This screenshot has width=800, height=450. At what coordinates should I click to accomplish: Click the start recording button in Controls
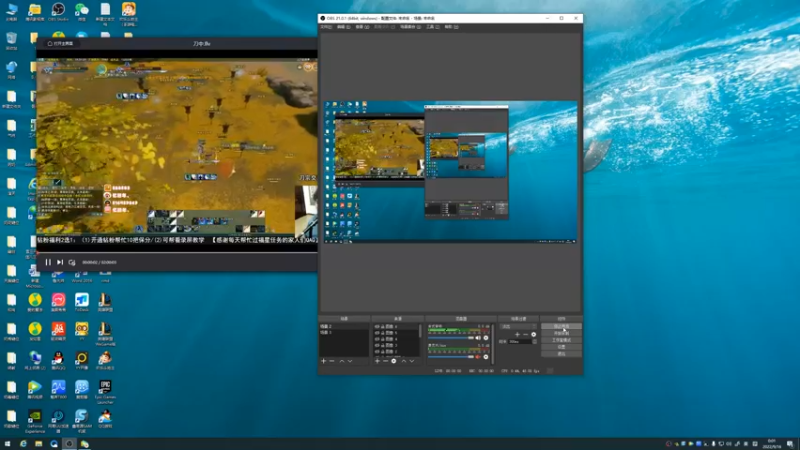pyautogui.click(x=561, y=333)
